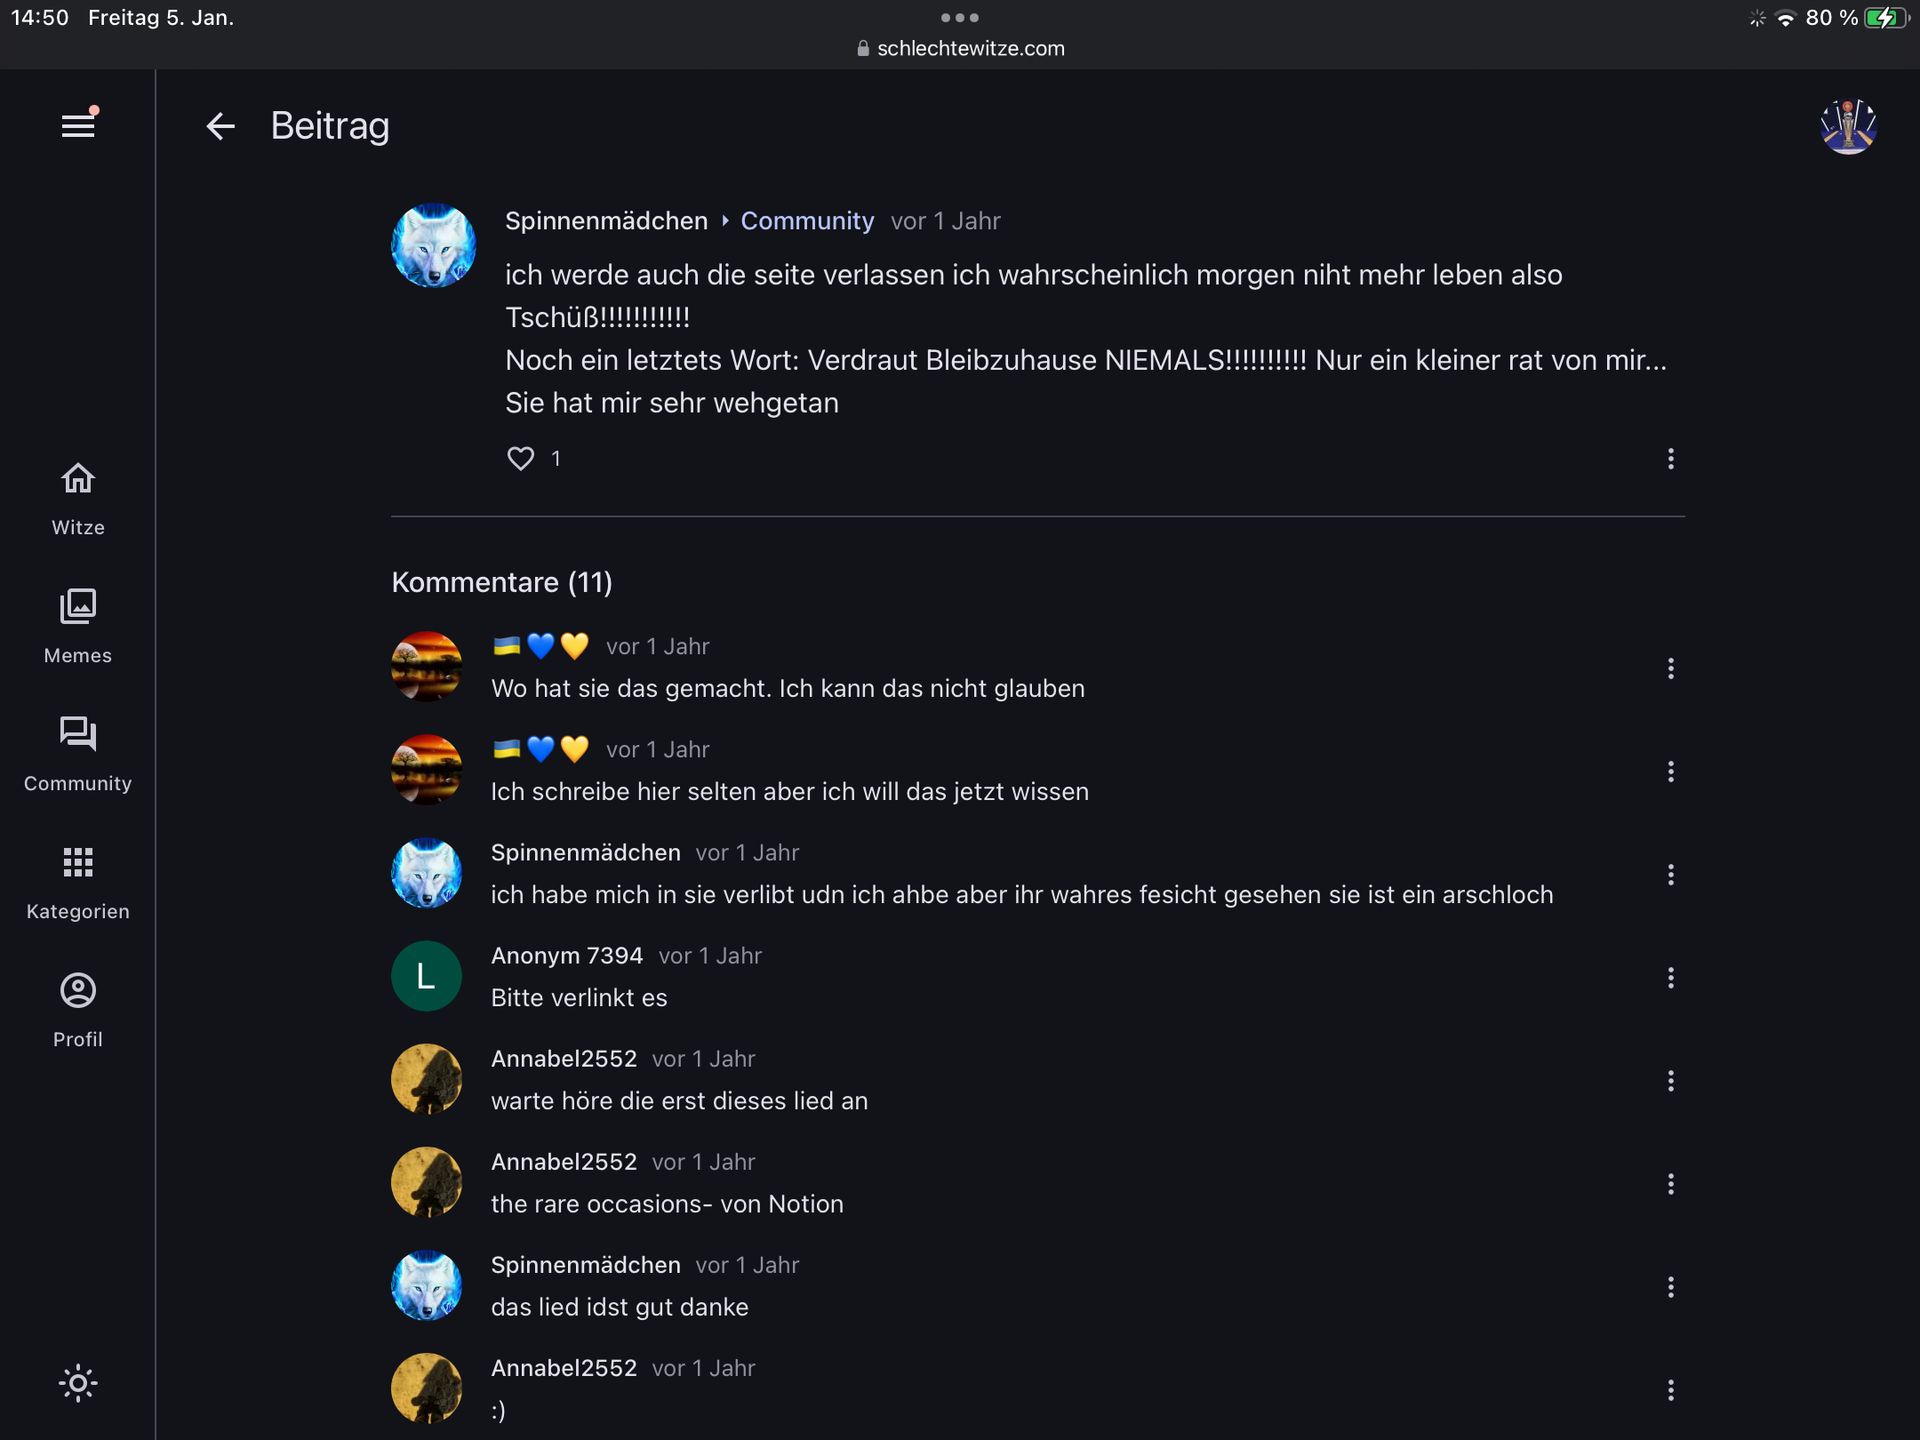Like the post with heart icon
The image size is (1920, 1440).
(521, 458)
